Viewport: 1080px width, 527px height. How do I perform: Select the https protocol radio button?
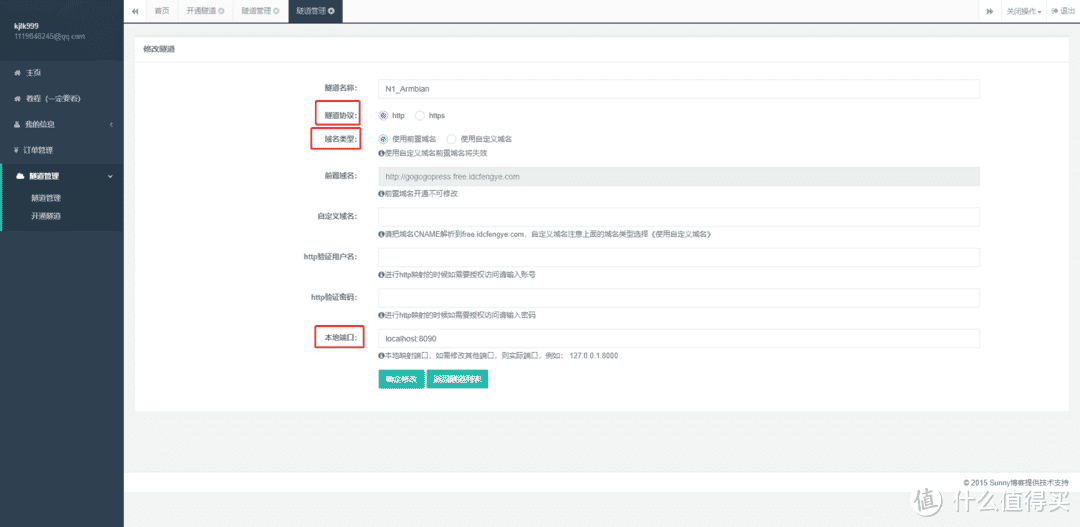[x=419, y=116]
